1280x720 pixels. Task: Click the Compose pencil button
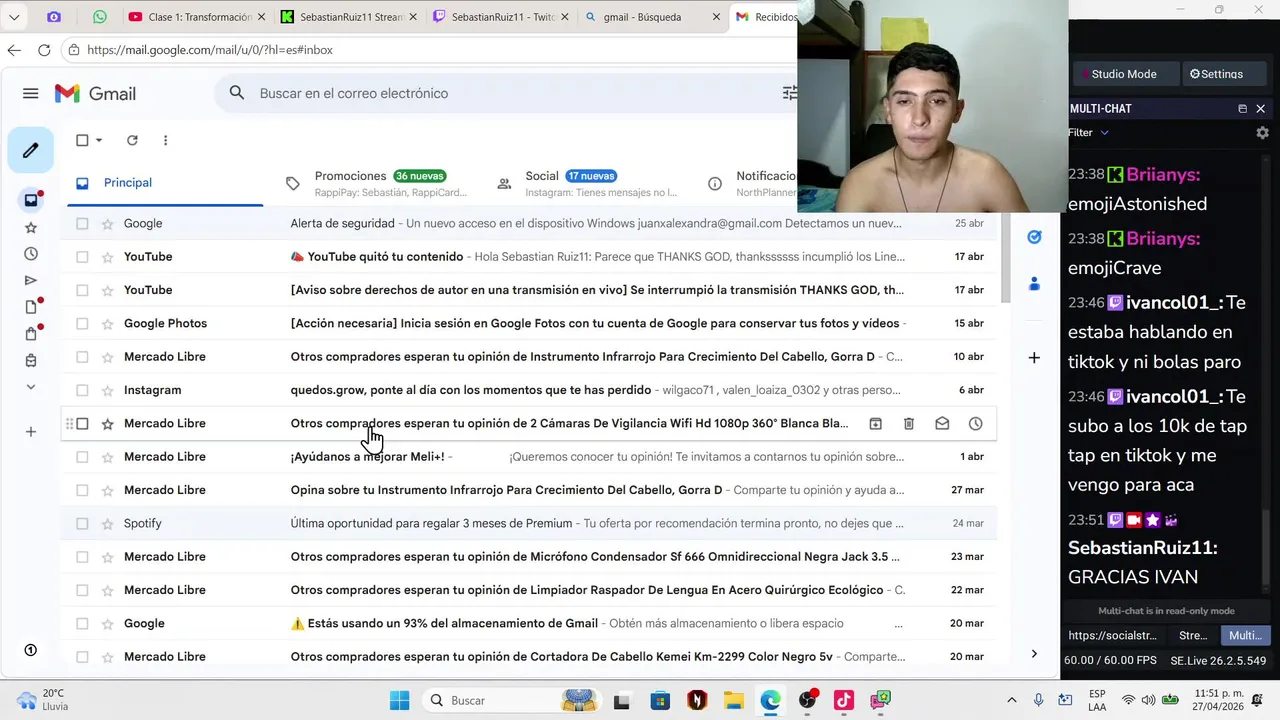(31, 150)
